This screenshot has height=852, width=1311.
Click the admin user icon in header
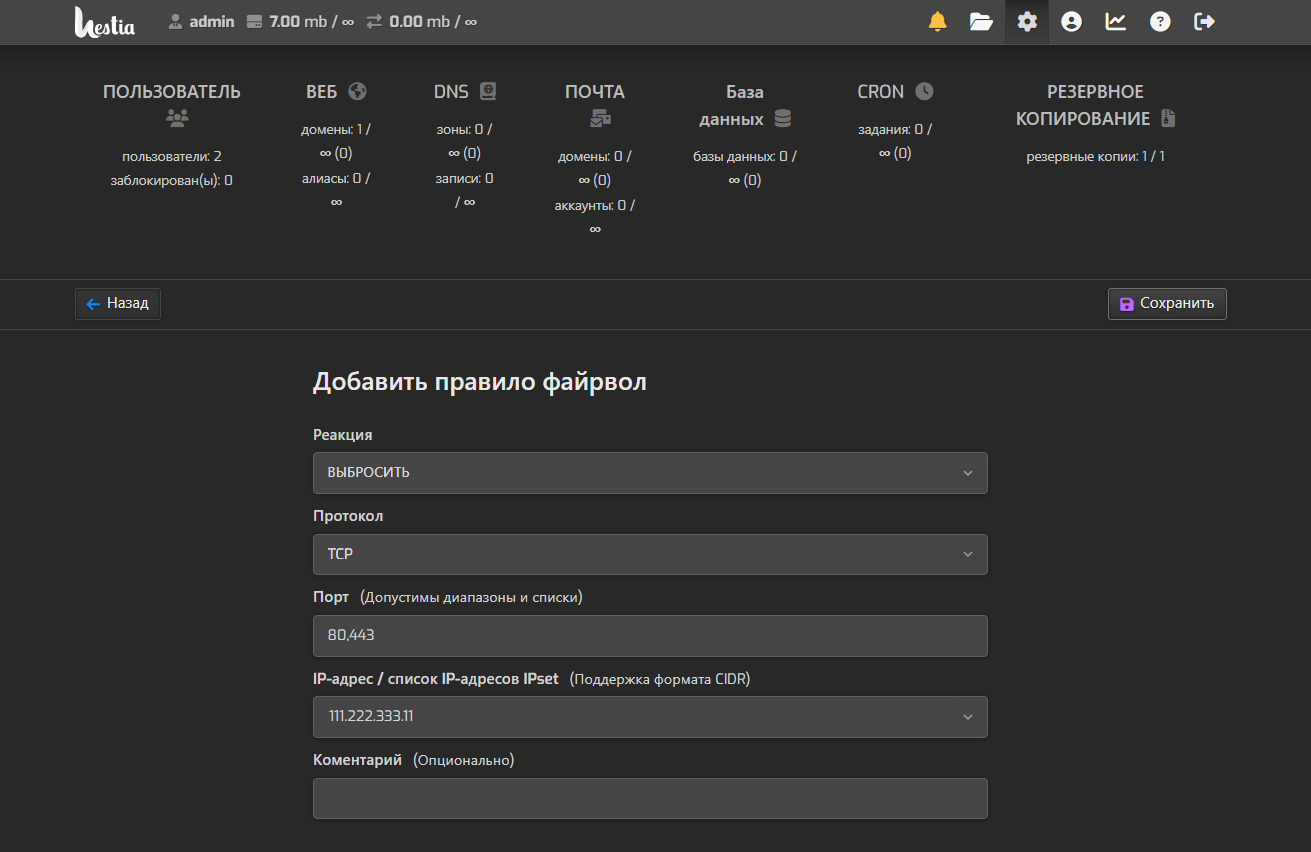[x=176, y=21]
